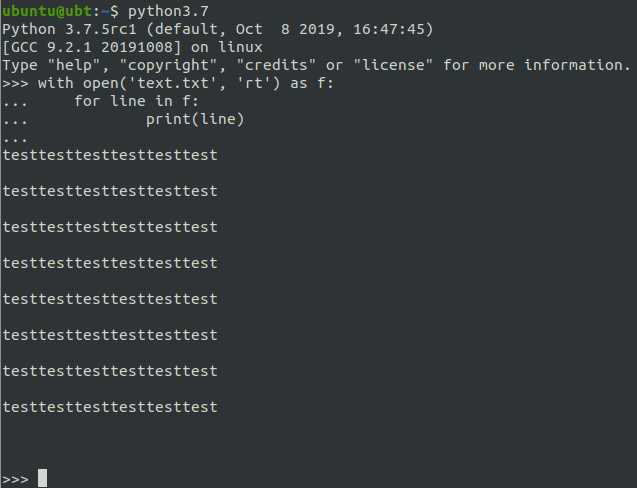Click the cursor block at the bottom prompt
This screenshot has width=637, height=488.
click(x=42, y=478)
